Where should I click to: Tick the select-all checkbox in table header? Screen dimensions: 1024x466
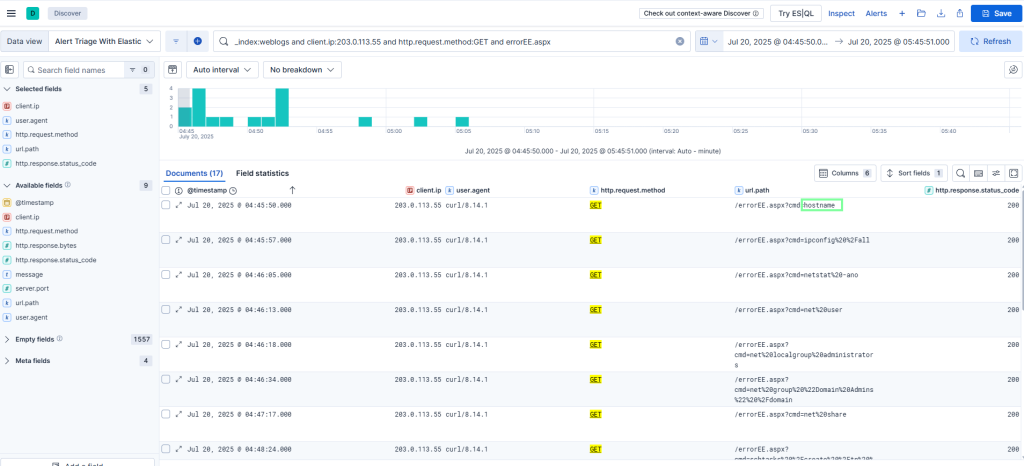(166, 189)
